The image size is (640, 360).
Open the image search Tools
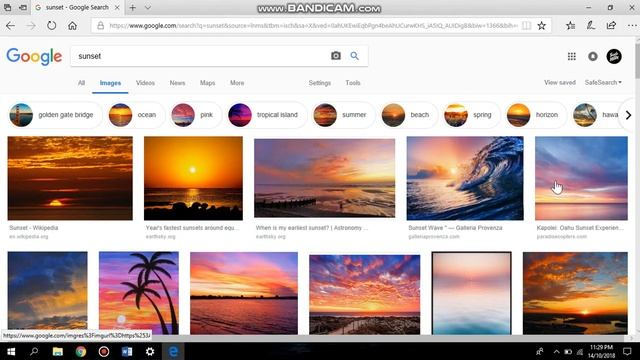pos(353,83)
